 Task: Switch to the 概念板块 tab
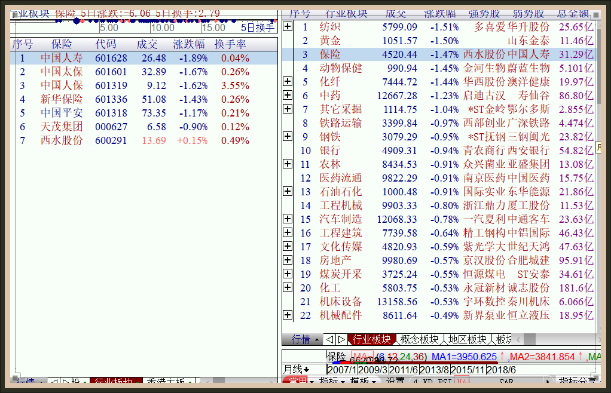[x=419, y=339]
